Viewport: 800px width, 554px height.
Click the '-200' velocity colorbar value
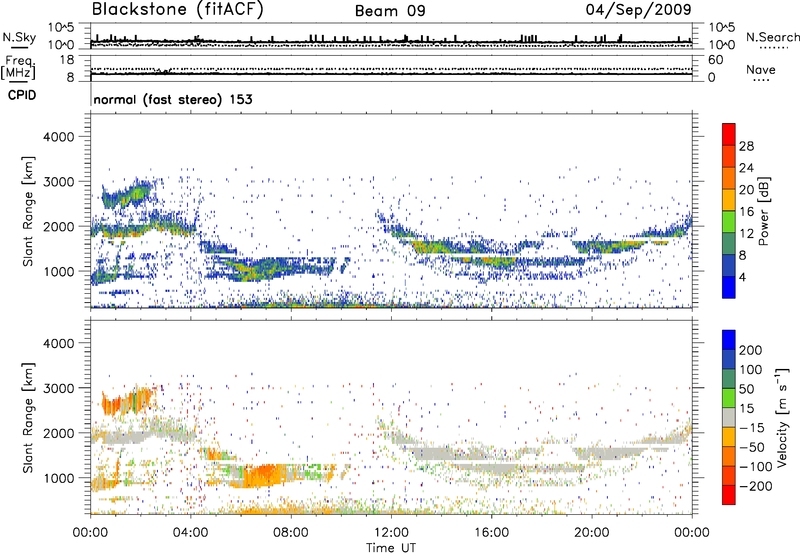(756, 487)
